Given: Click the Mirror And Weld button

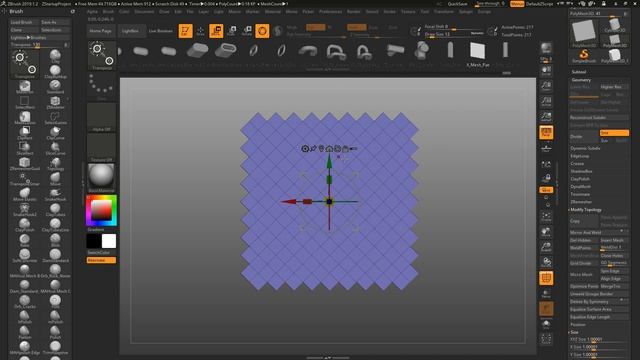Looking at the screenshot, I should click(599, 232).
